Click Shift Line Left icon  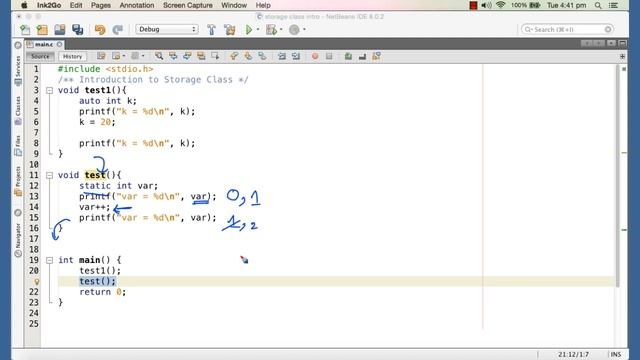pos(282,56)
